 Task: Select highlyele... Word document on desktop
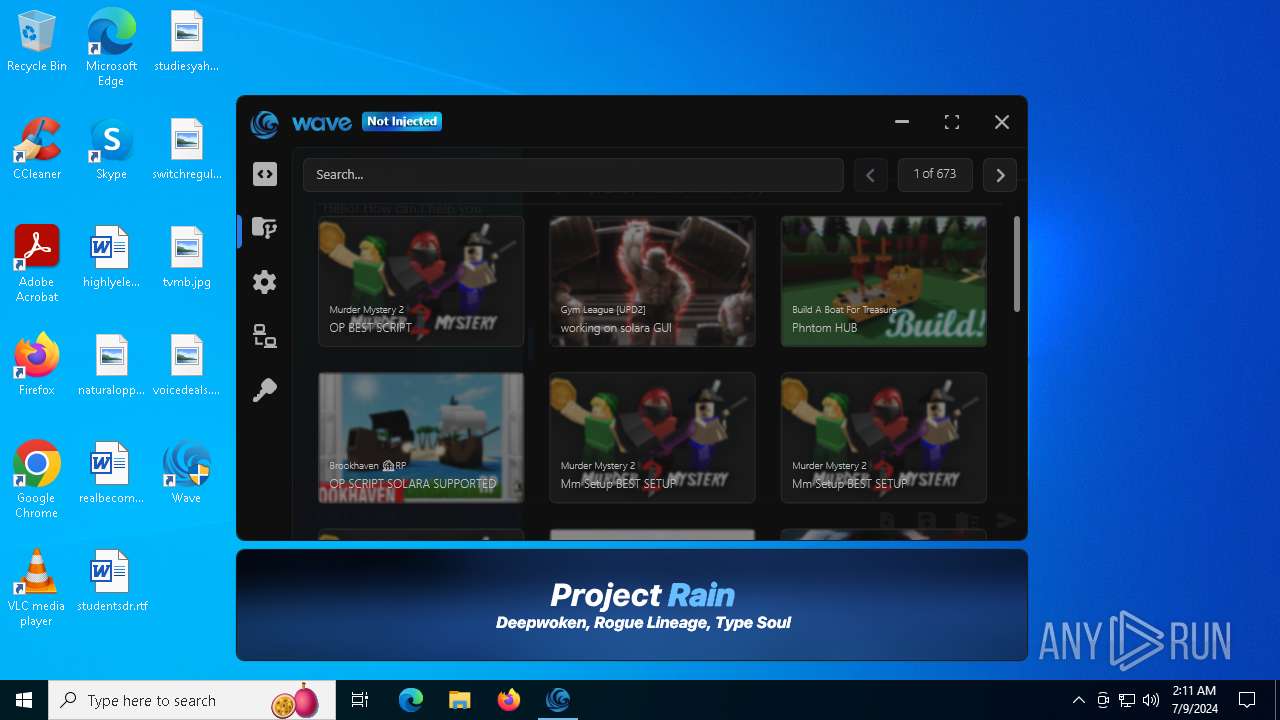[x=111, y=257]
